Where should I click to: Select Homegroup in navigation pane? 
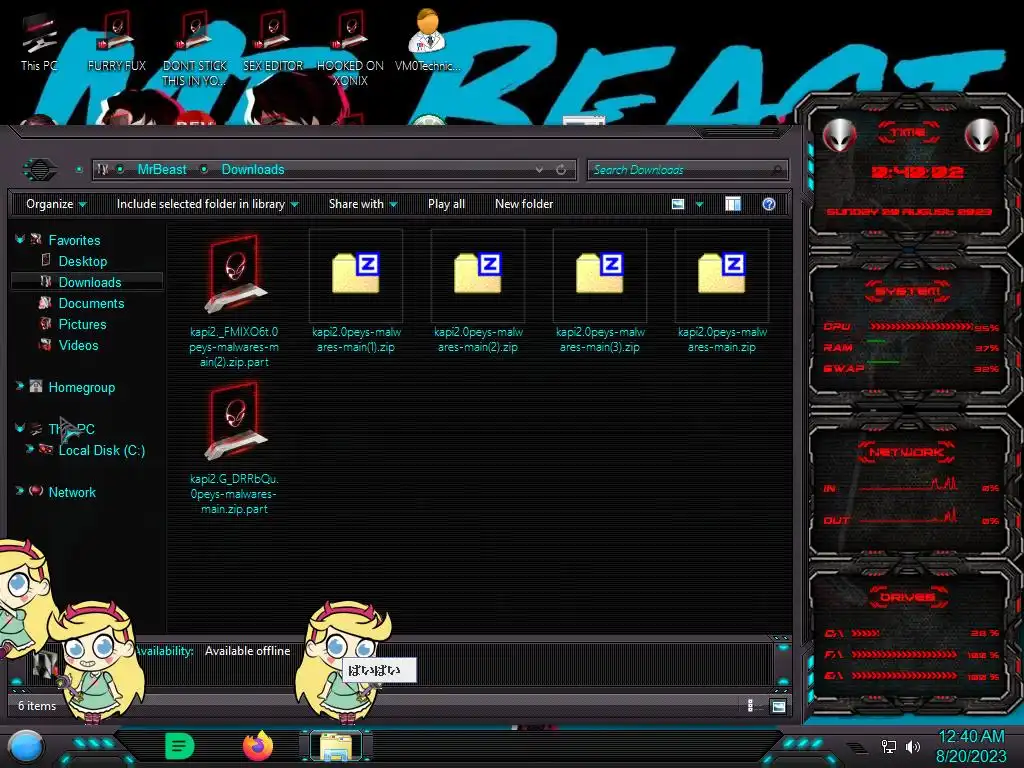(82, 387)
